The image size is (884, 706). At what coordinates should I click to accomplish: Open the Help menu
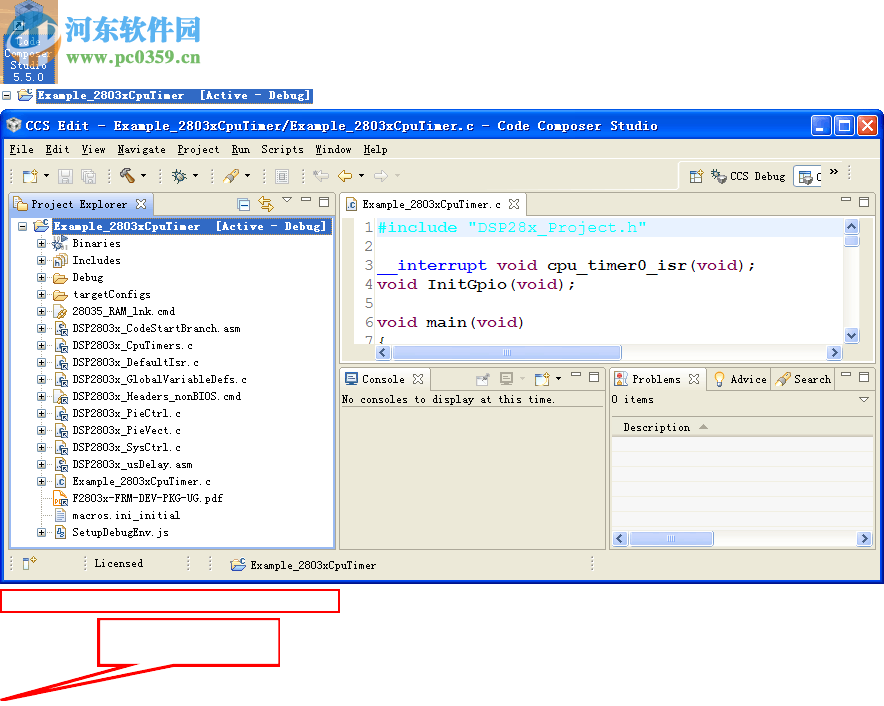(x=375, y=149)
